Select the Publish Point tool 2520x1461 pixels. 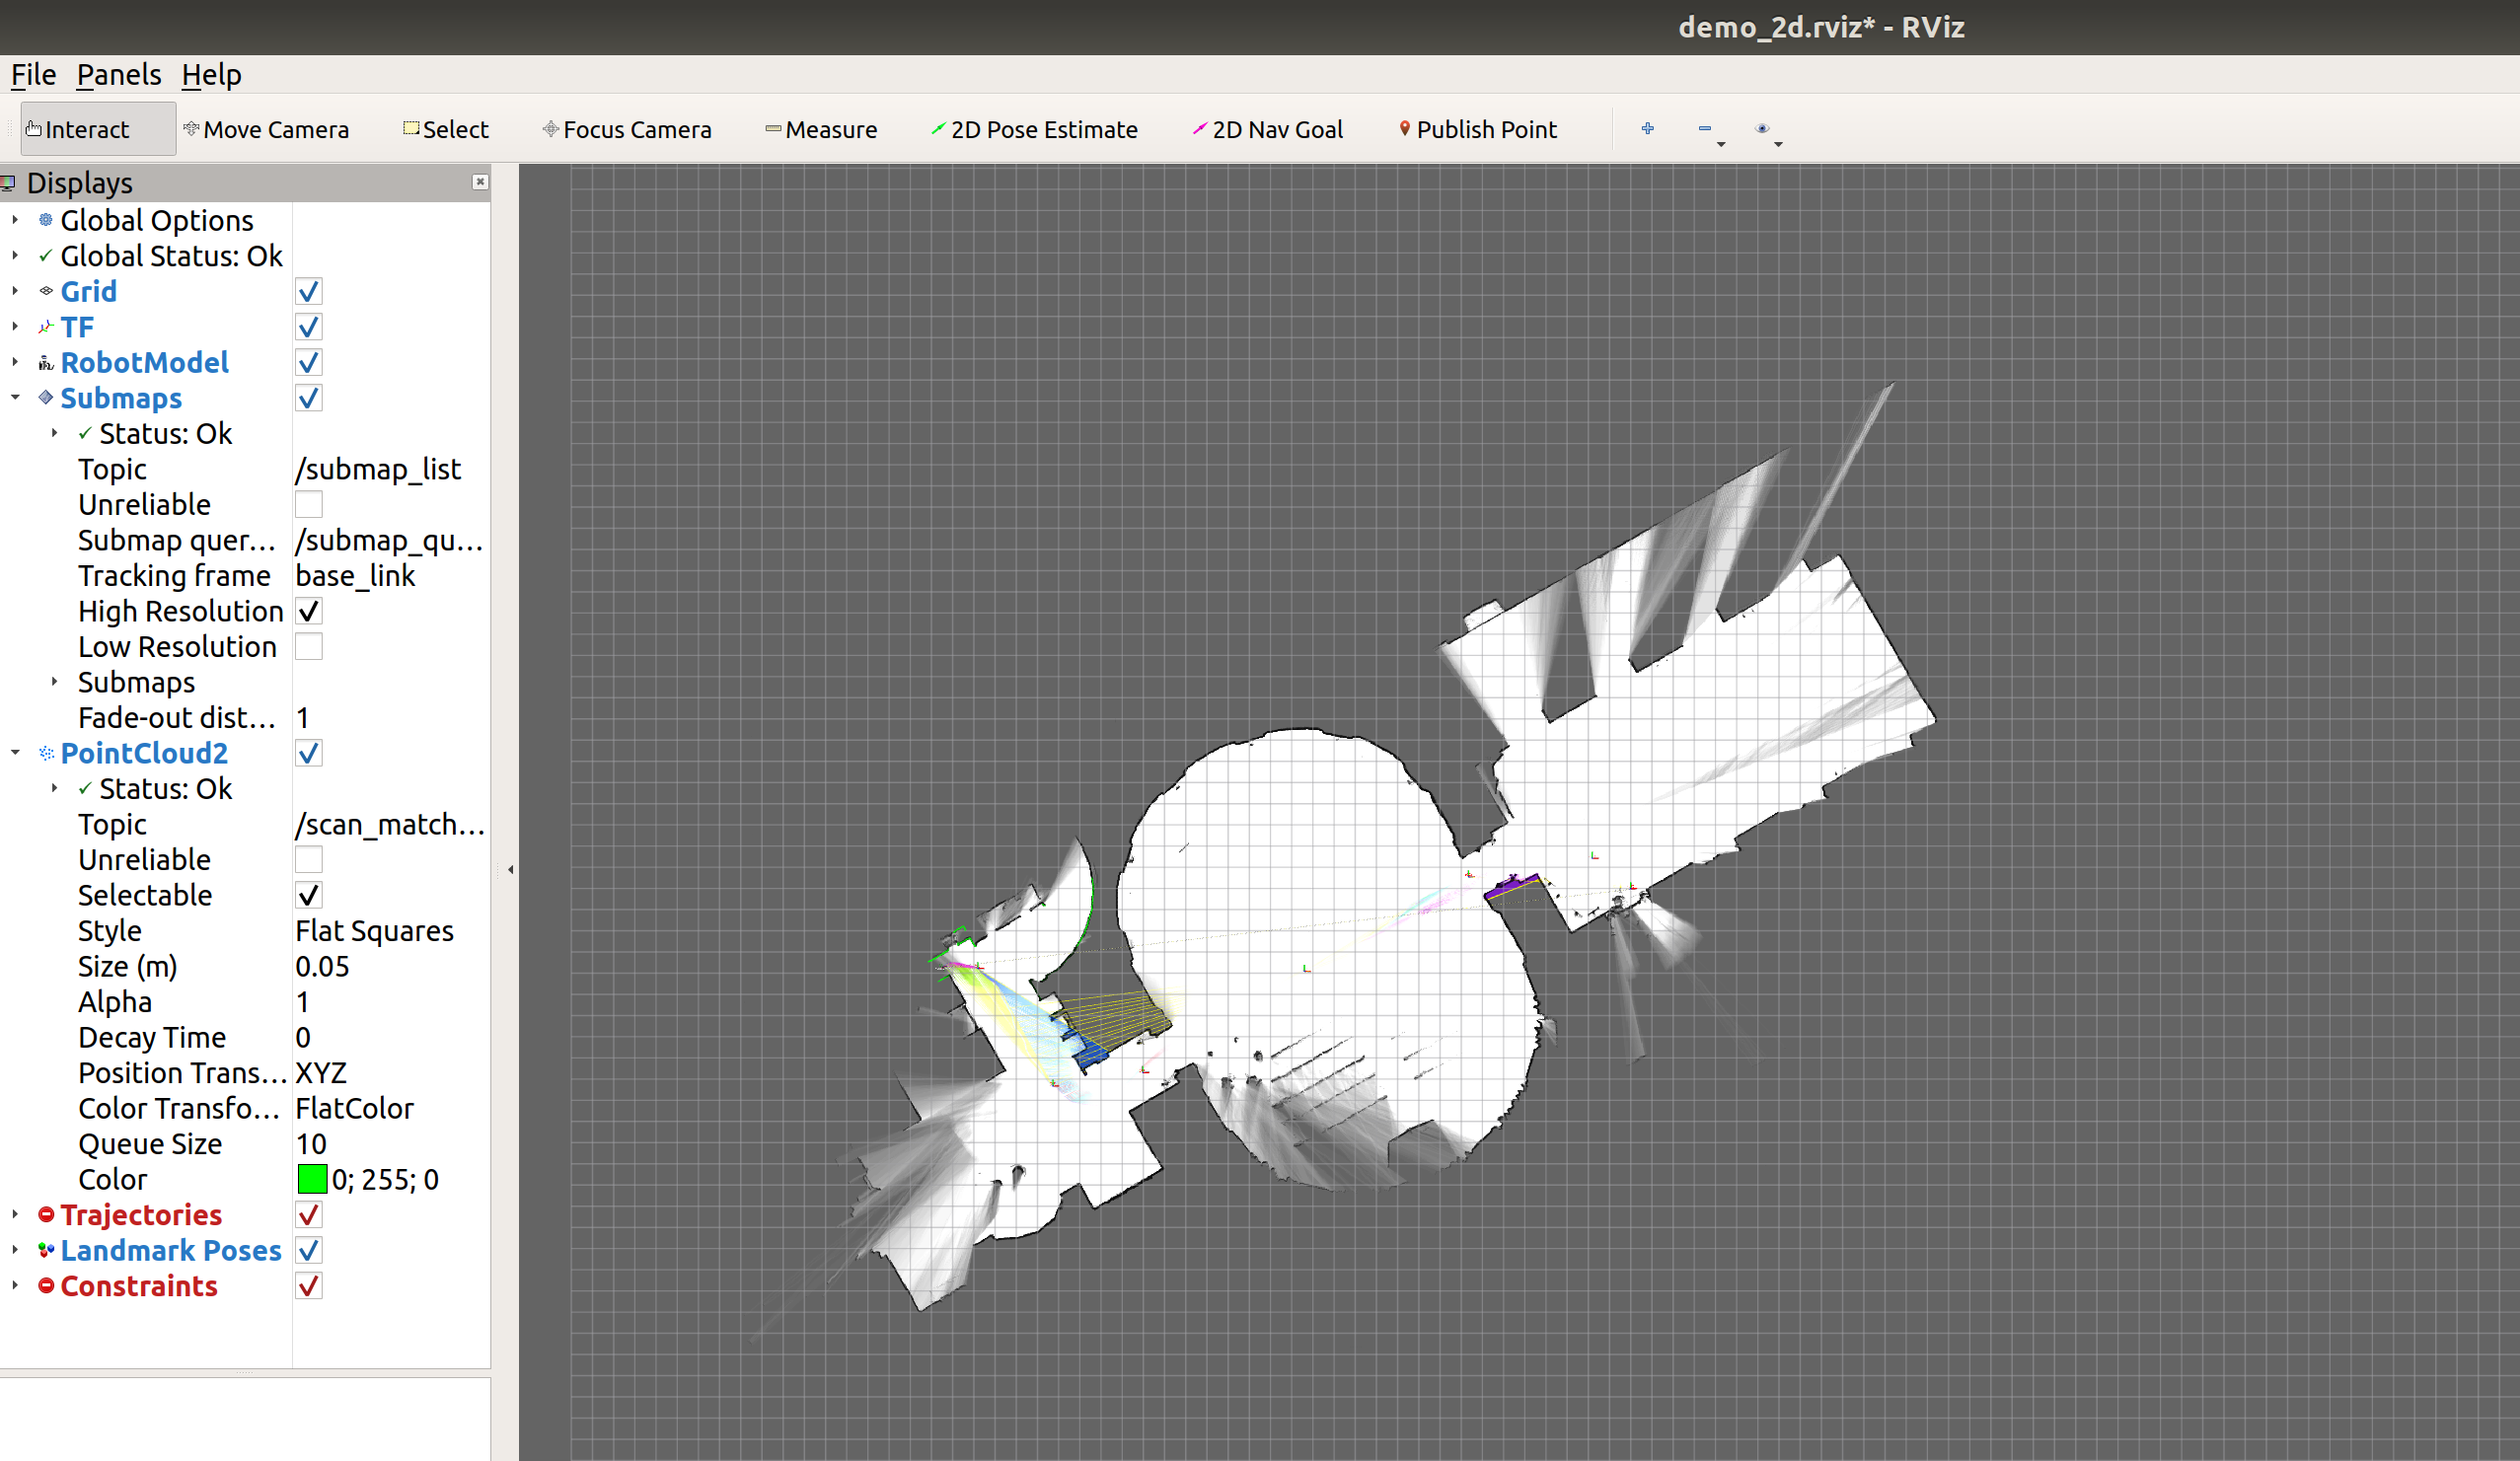coord(1477,129)
